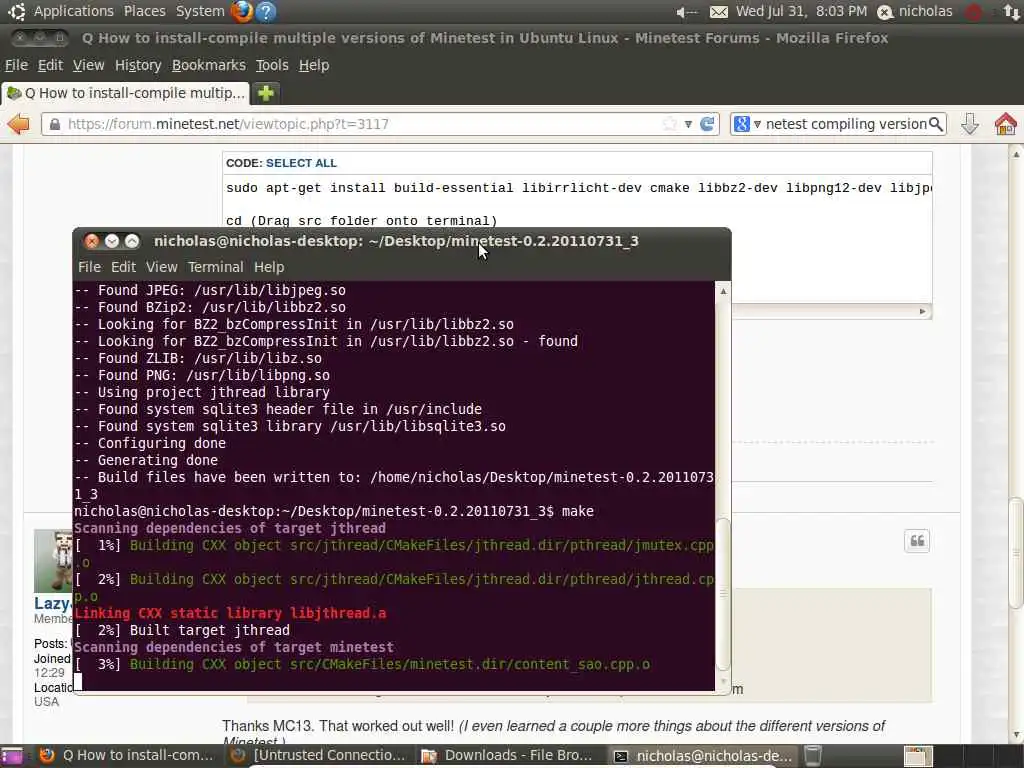Open the terminal Edit menu
The image size is (1024, 768).
[123, 267]
